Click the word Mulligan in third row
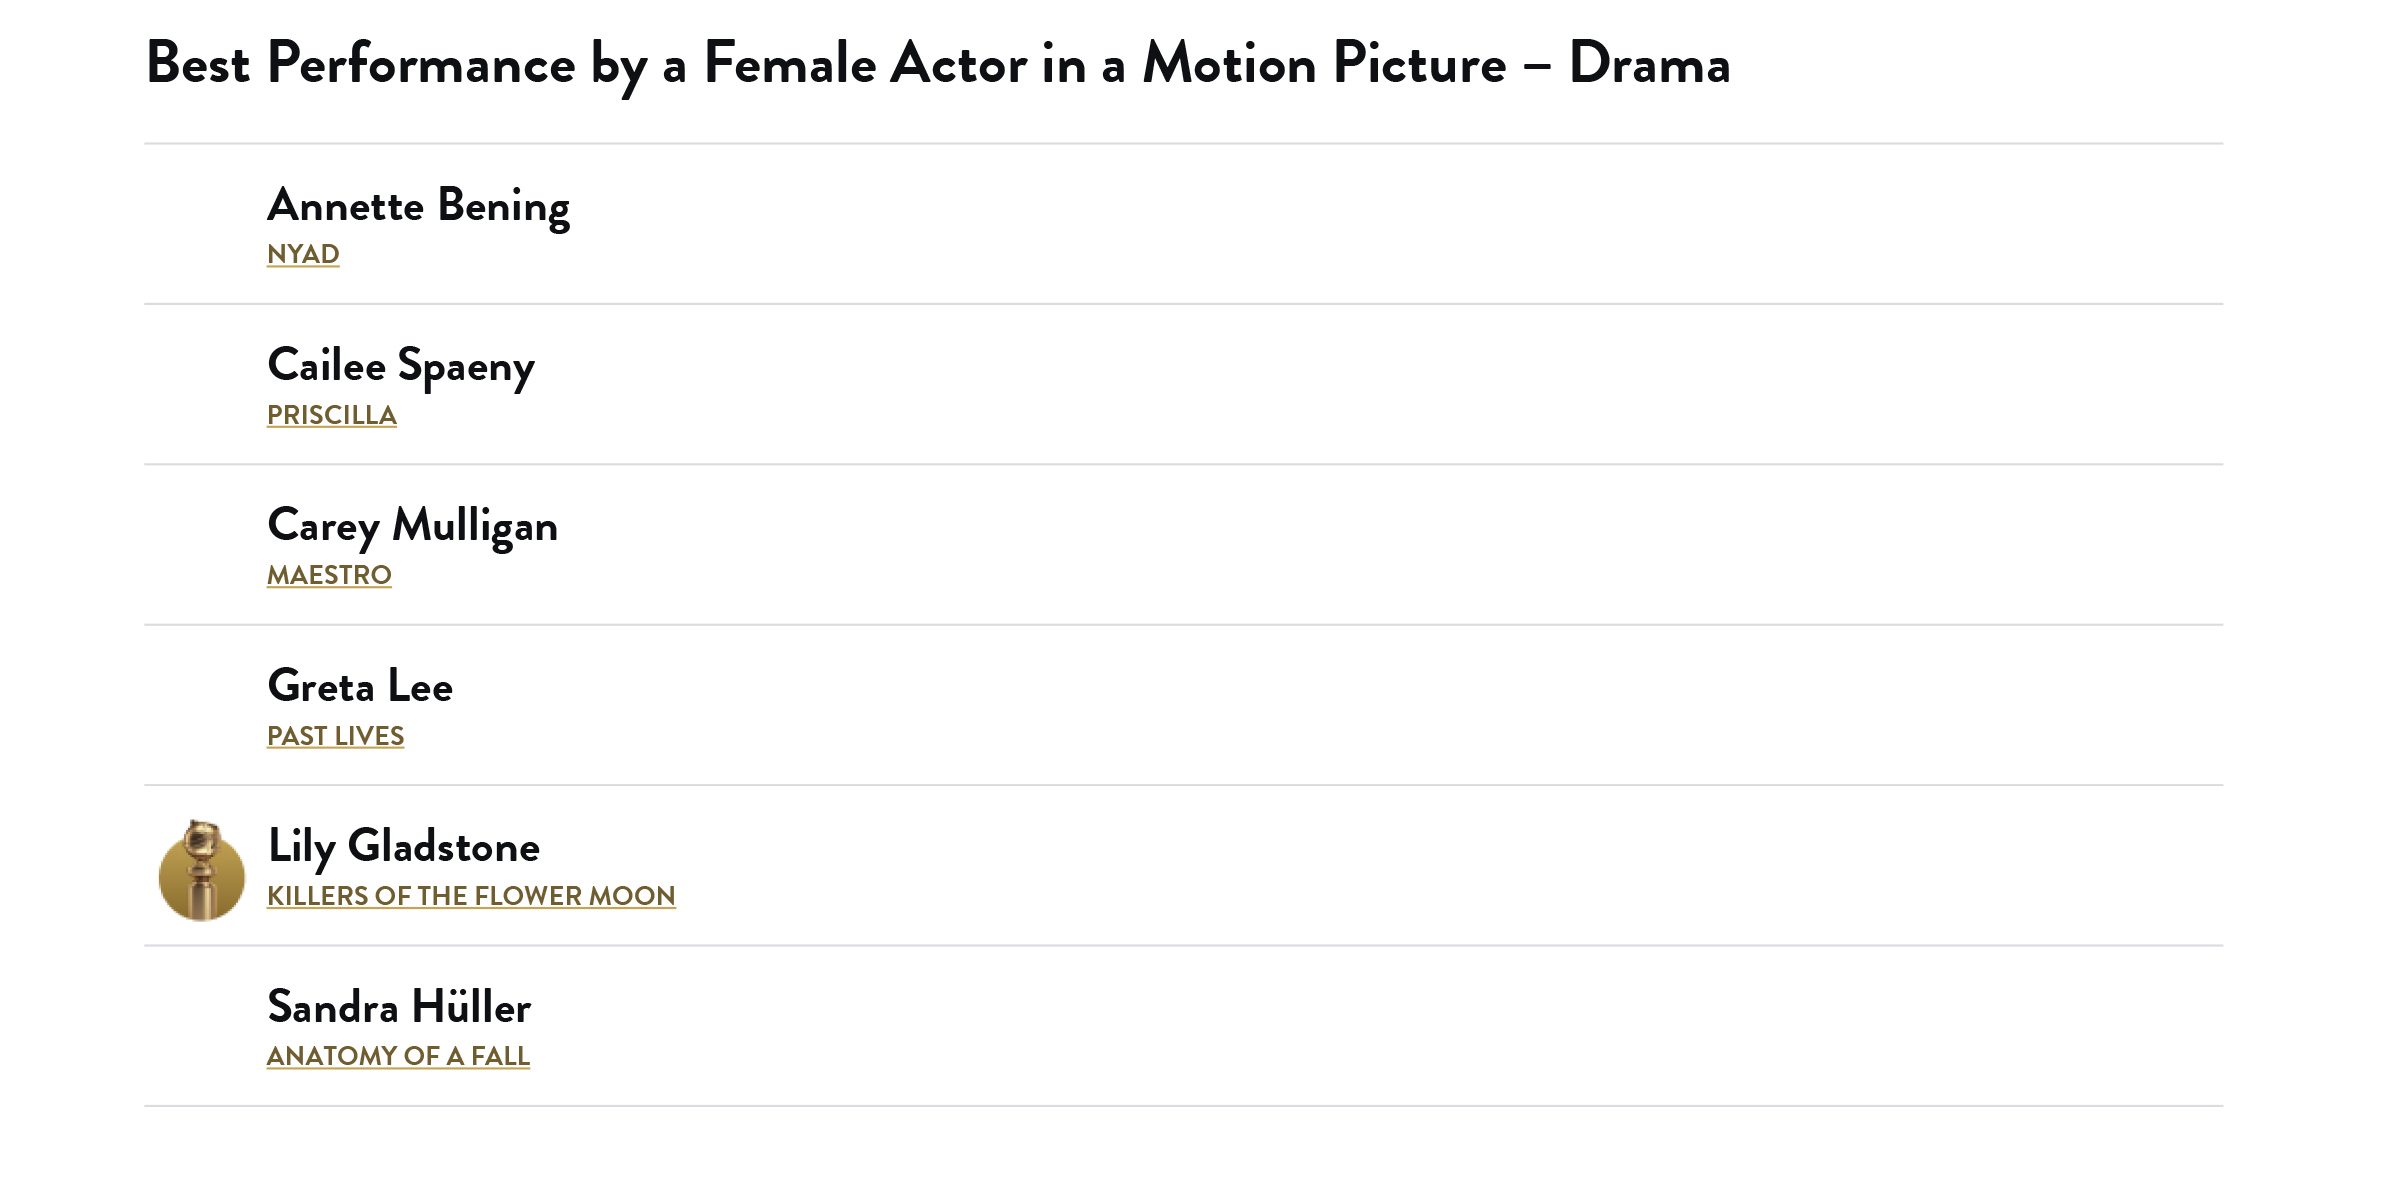The height and width of the screenshot is (1192, 2403). click(x=475, y=526)
